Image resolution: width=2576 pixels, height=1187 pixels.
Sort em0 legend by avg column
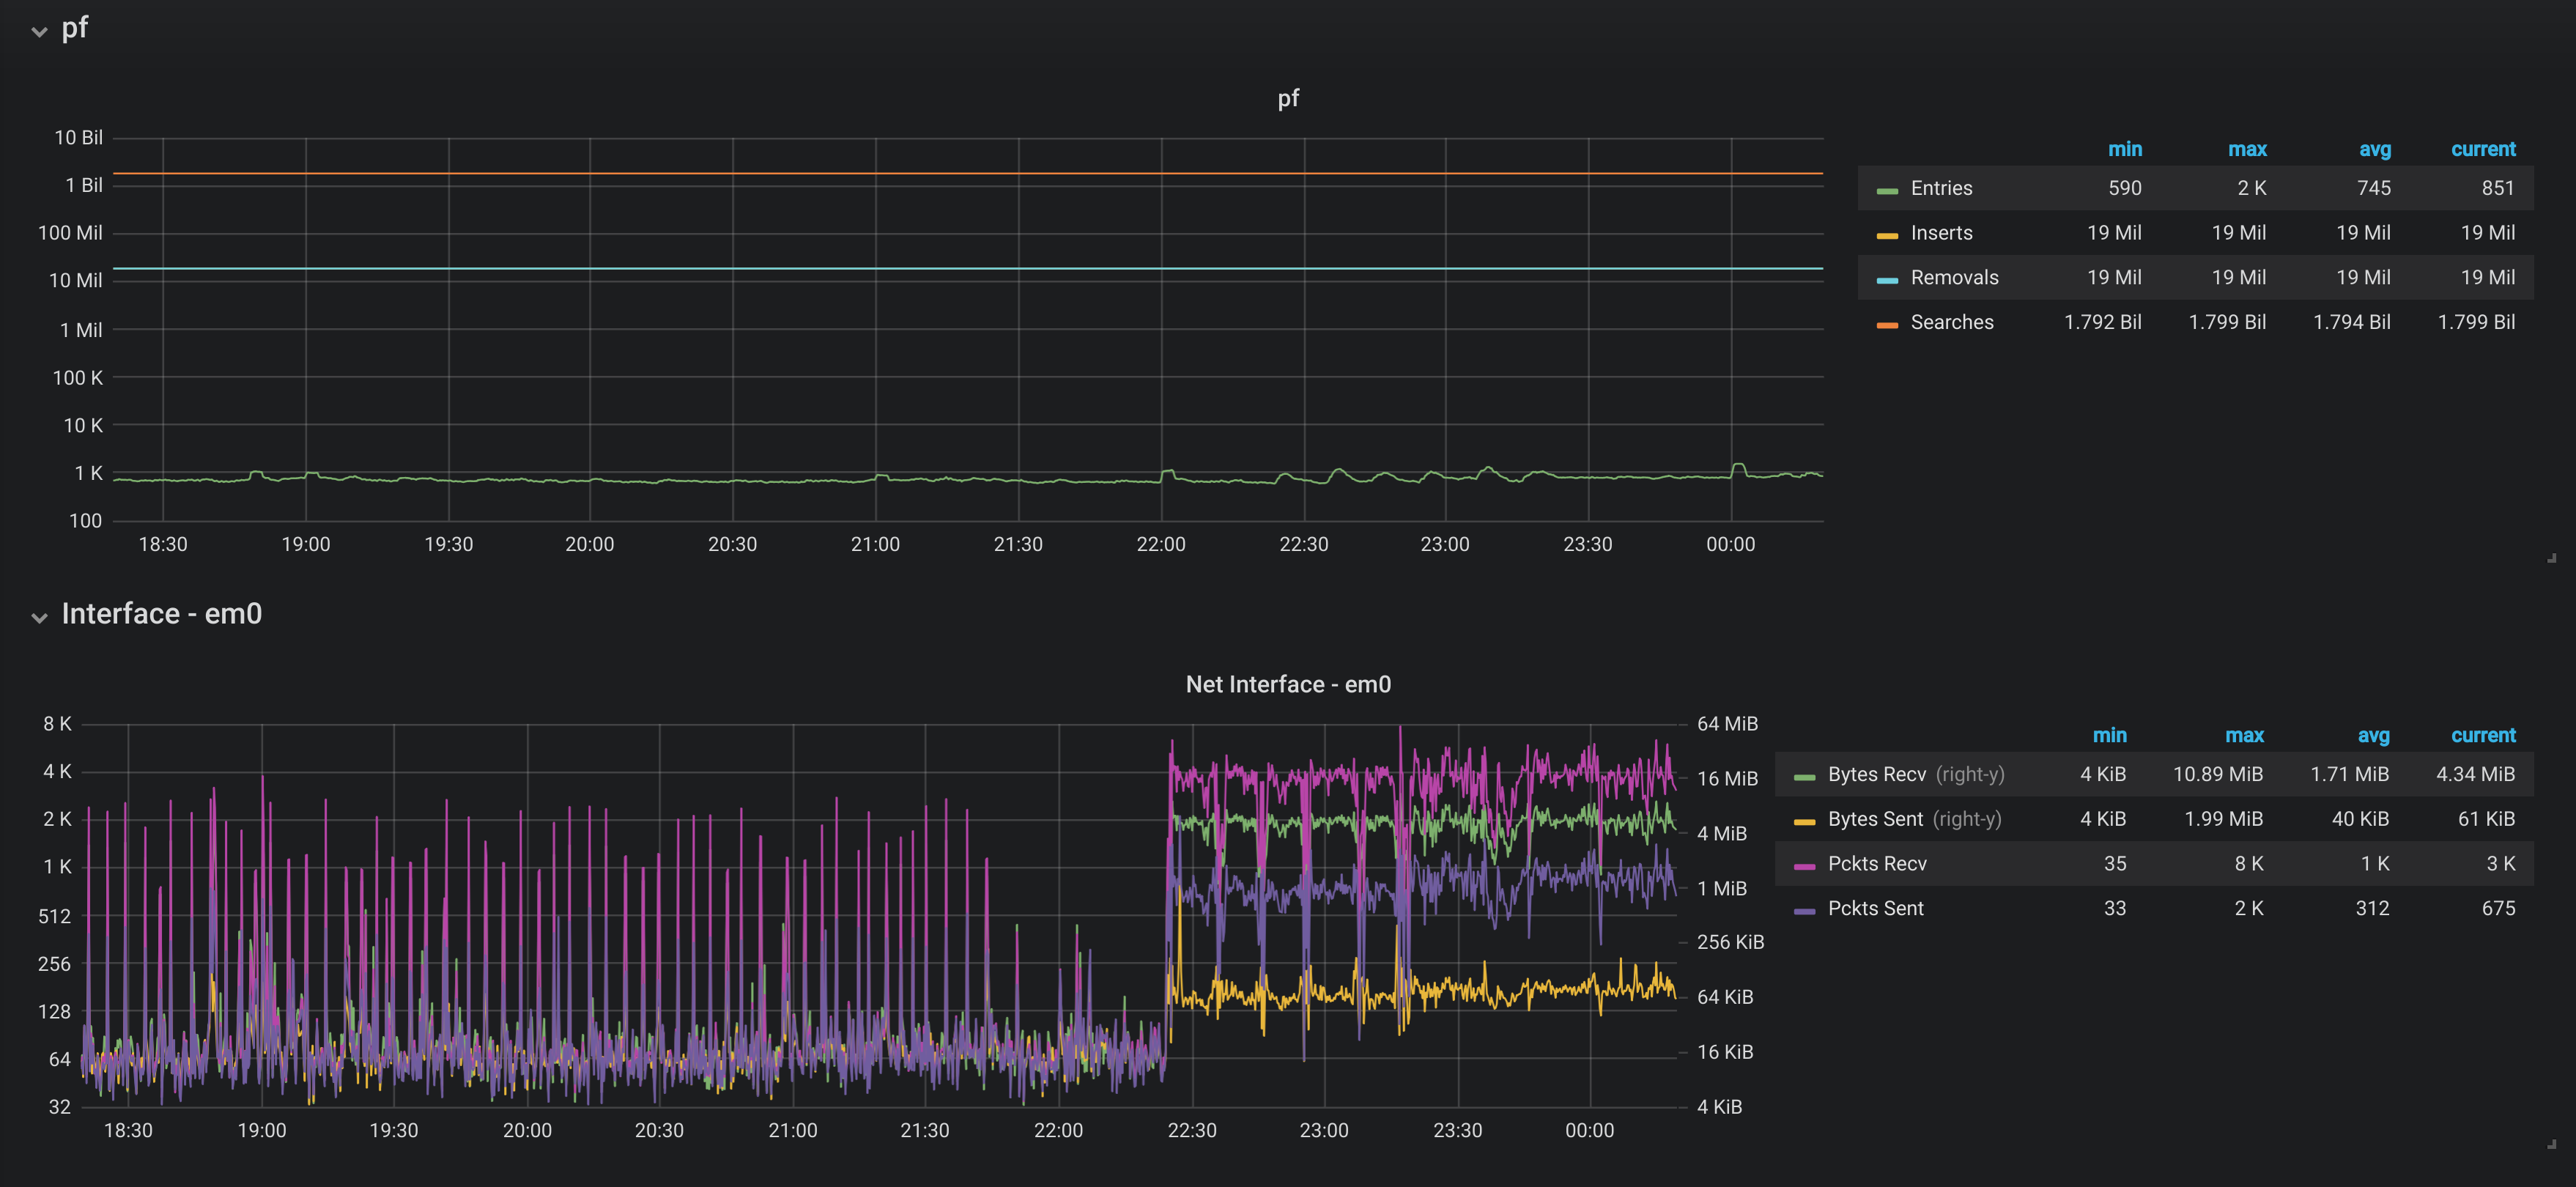[2373, 735]
